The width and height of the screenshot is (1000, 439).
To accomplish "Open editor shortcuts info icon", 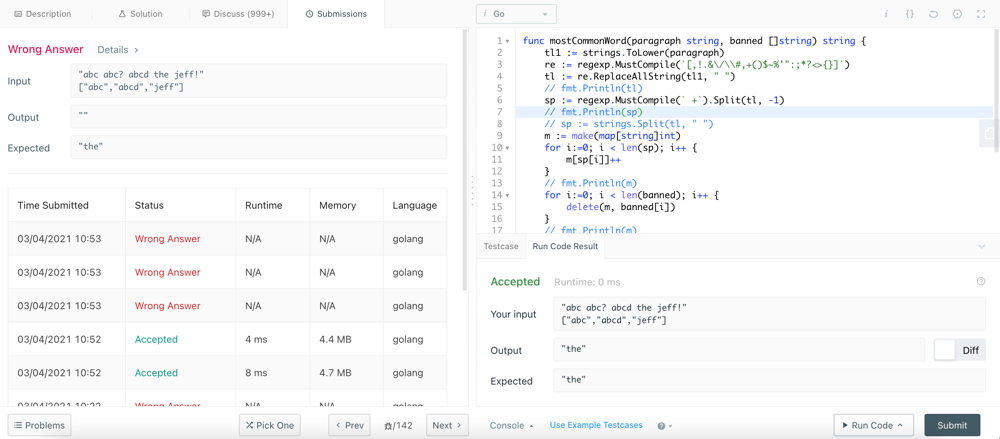I will 886,14.
